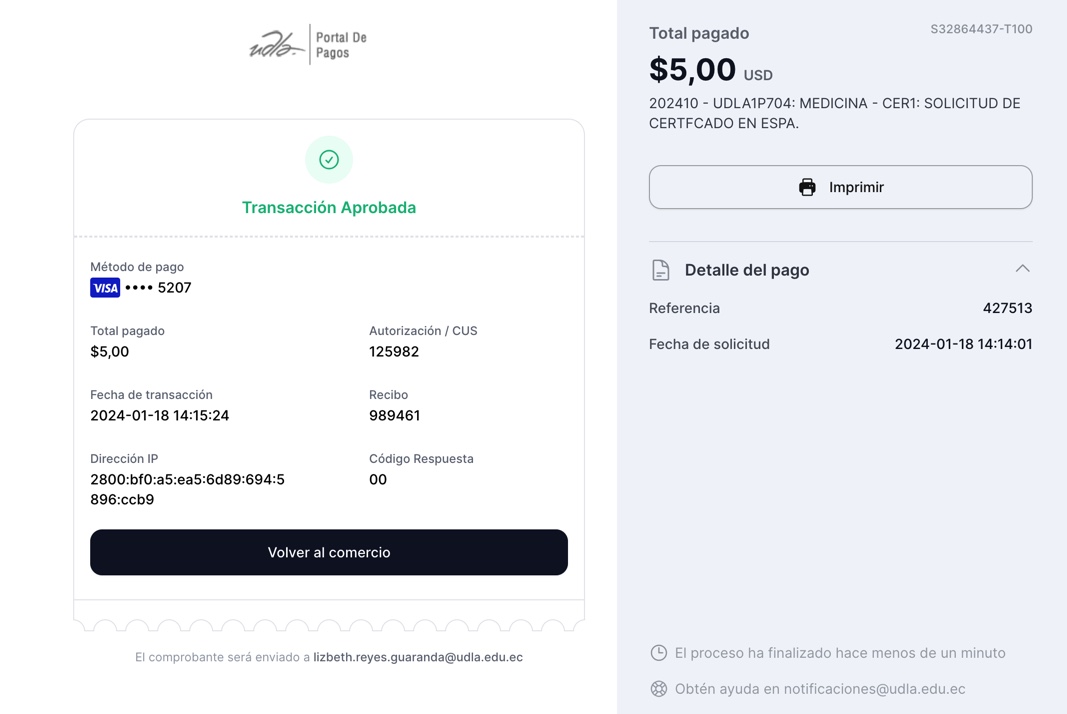Click the printer icon in Imprimir
The image size is (1067, 714).
(807, 187)
